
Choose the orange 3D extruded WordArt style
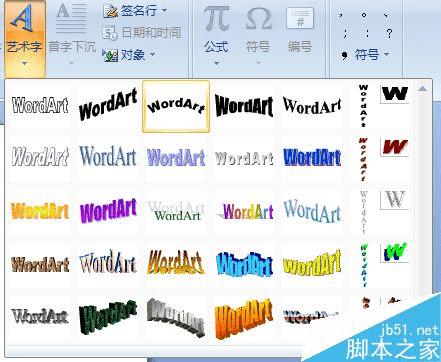(244, 318)
